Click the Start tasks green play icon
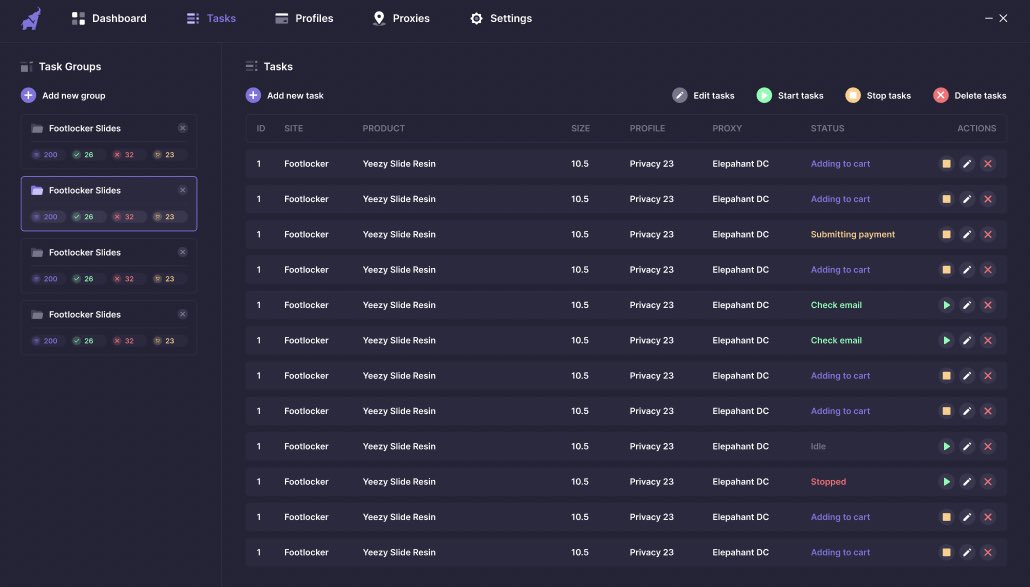This screenshot has width=1030, height=587. [766, 95]
